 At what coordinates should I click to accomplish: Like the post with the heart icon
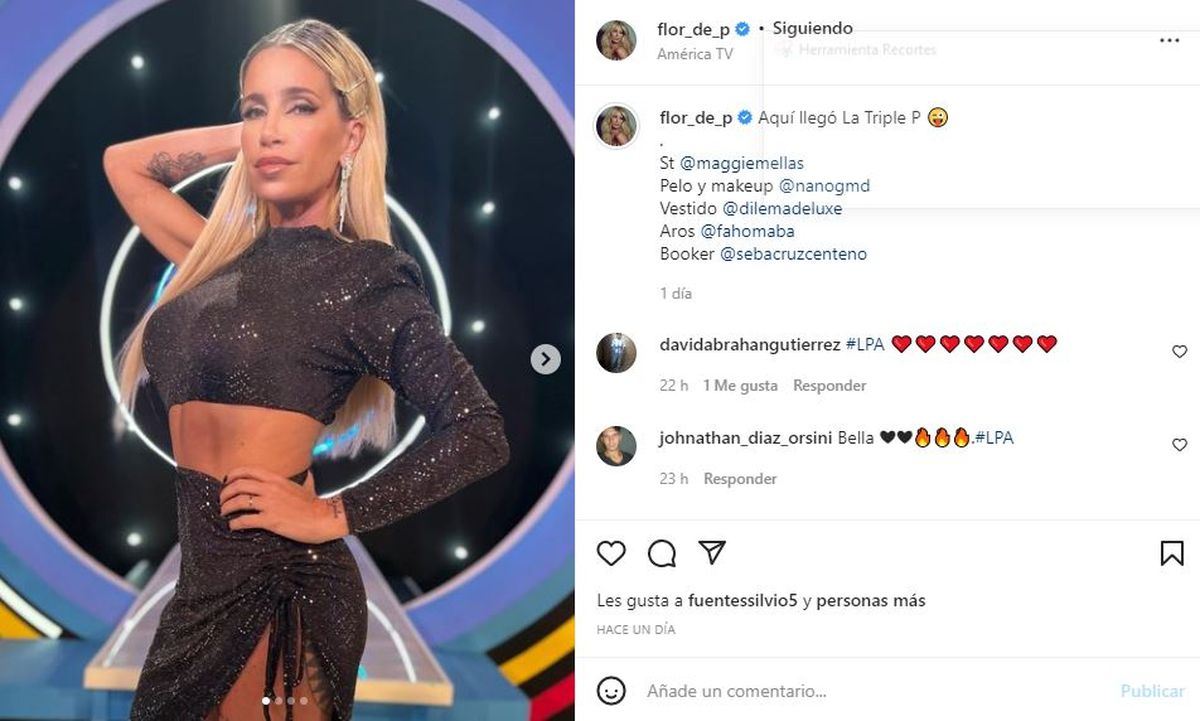pos(611,553)
